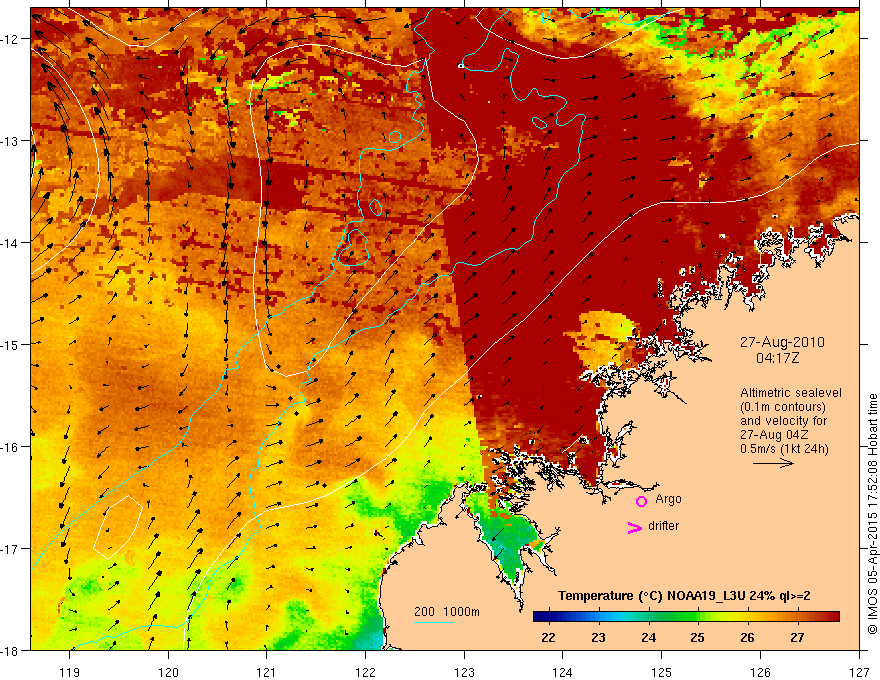Click the date label 27-Aug-2010
Image resolution: width=880 pixels, height=680 pixels.
782,342
